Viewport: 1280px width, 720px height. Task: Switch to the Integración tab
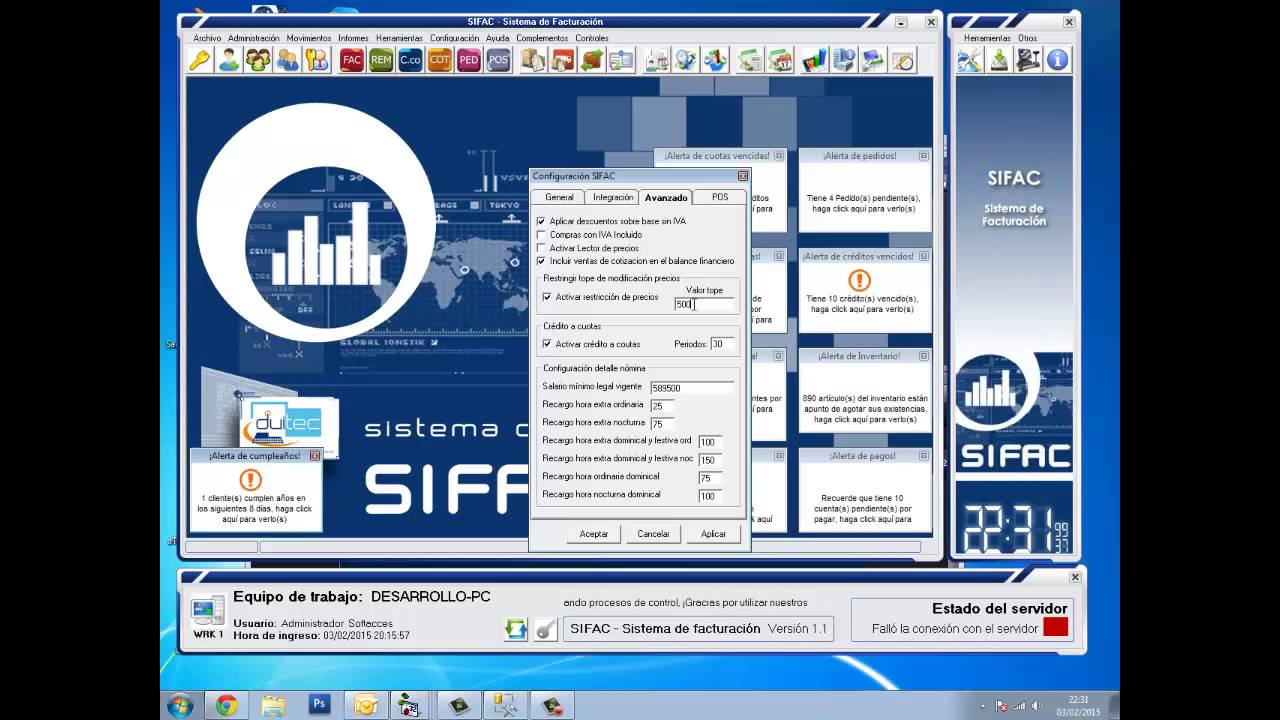(613, 197)
